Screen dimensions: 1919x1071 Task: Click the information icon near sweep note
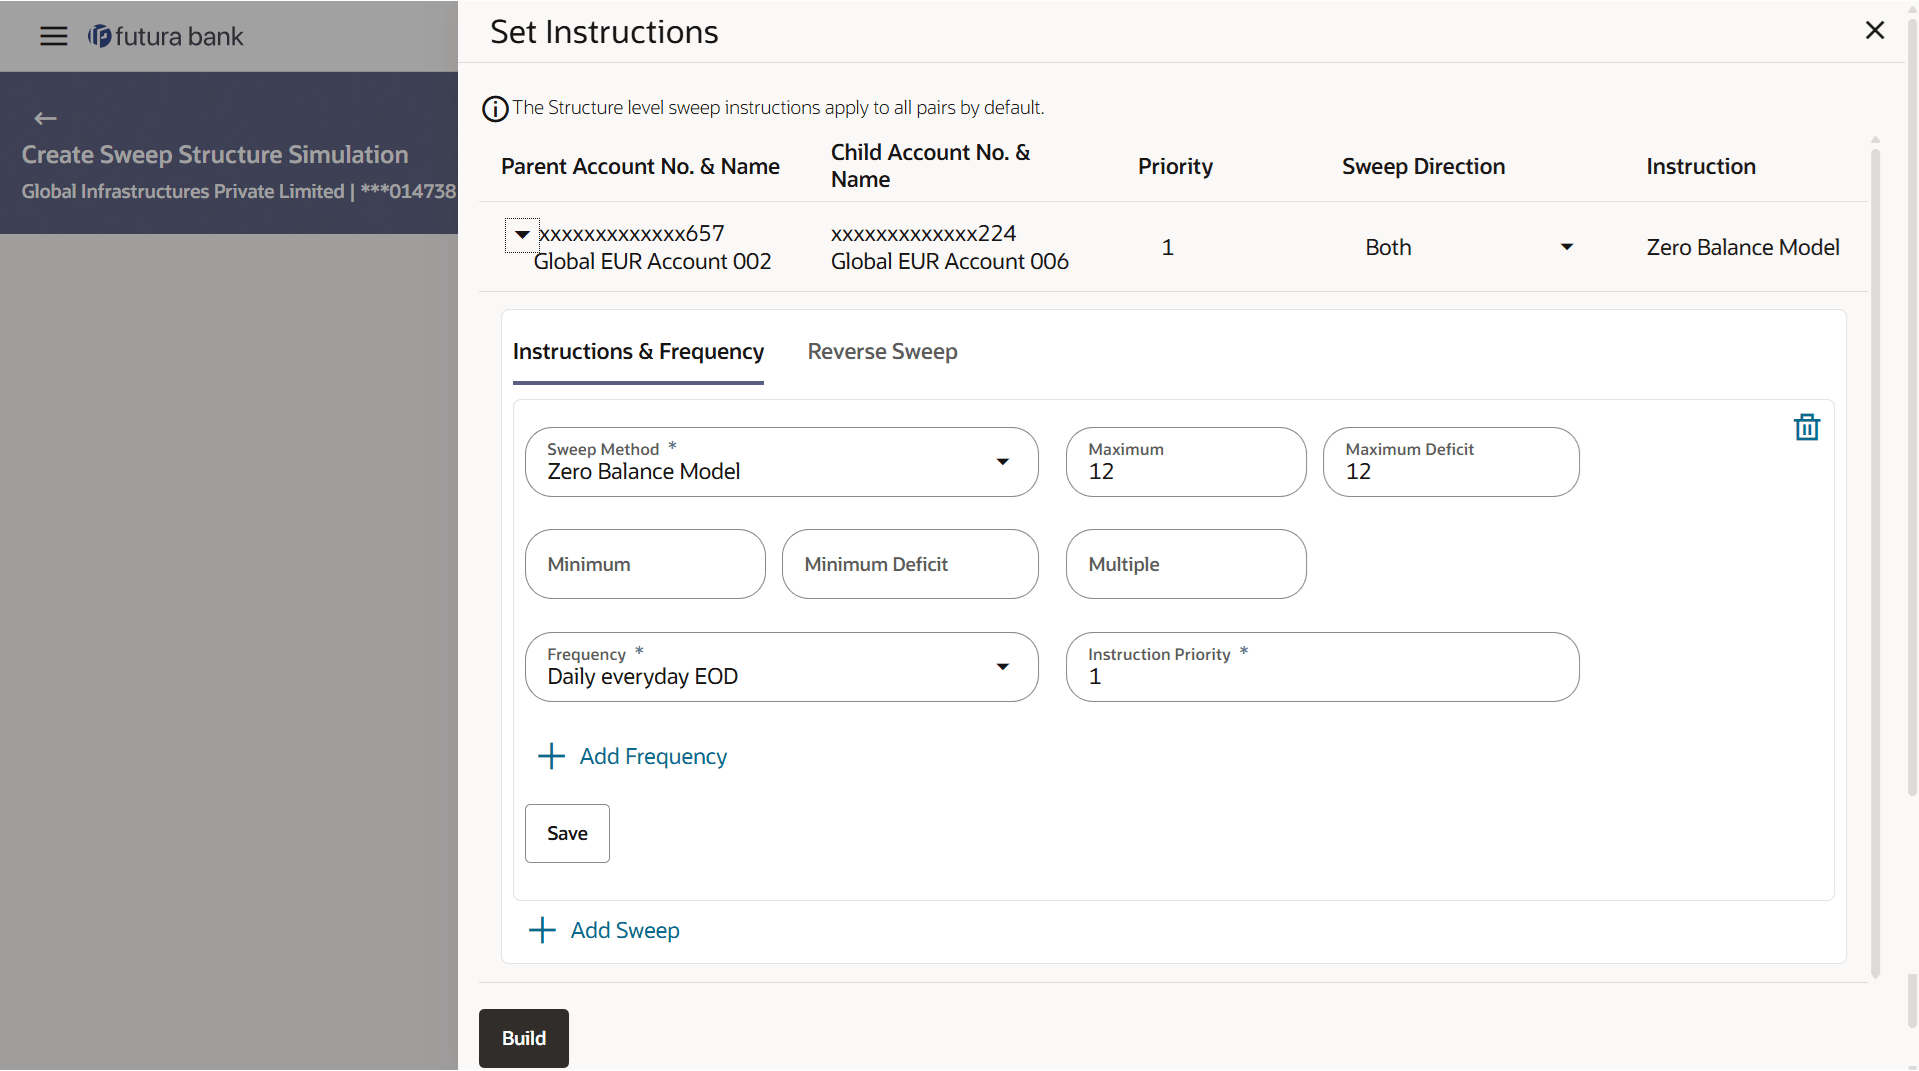click(x=495, y=109)
